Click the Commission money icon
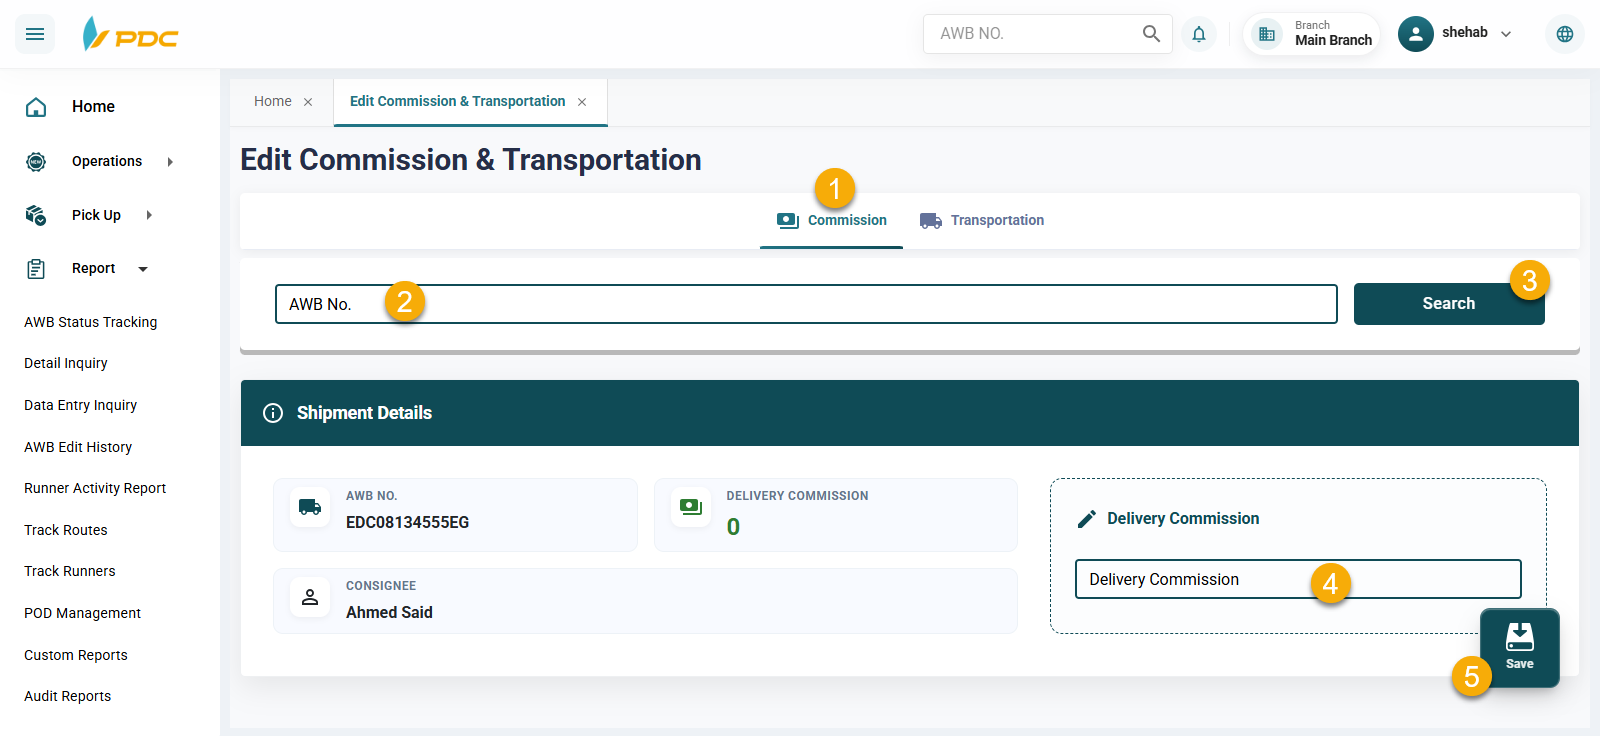1600x736 pixels. pyautogui.click(x=788, y=220)
